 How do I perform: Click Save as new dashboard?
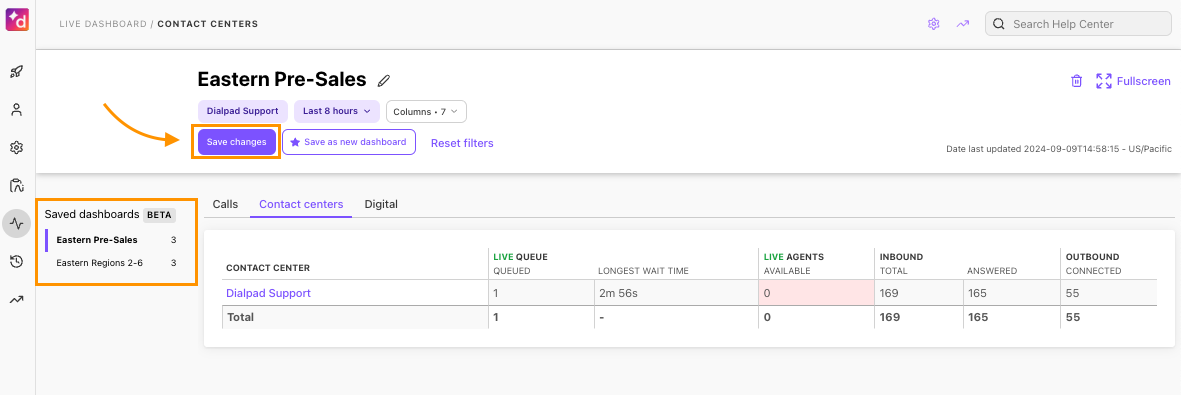click(x=349, y=142)
